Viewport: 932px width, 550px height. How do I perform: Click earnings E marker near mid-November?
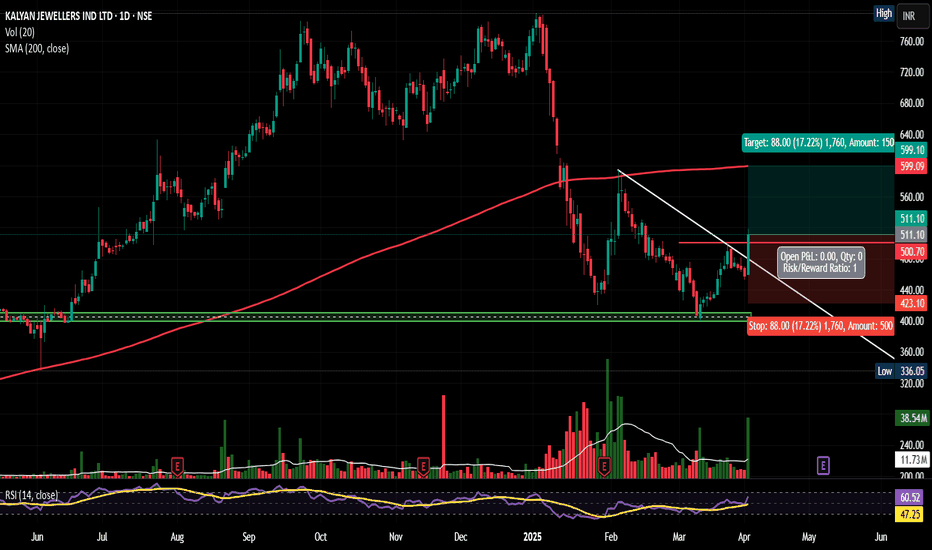(423, 466)
